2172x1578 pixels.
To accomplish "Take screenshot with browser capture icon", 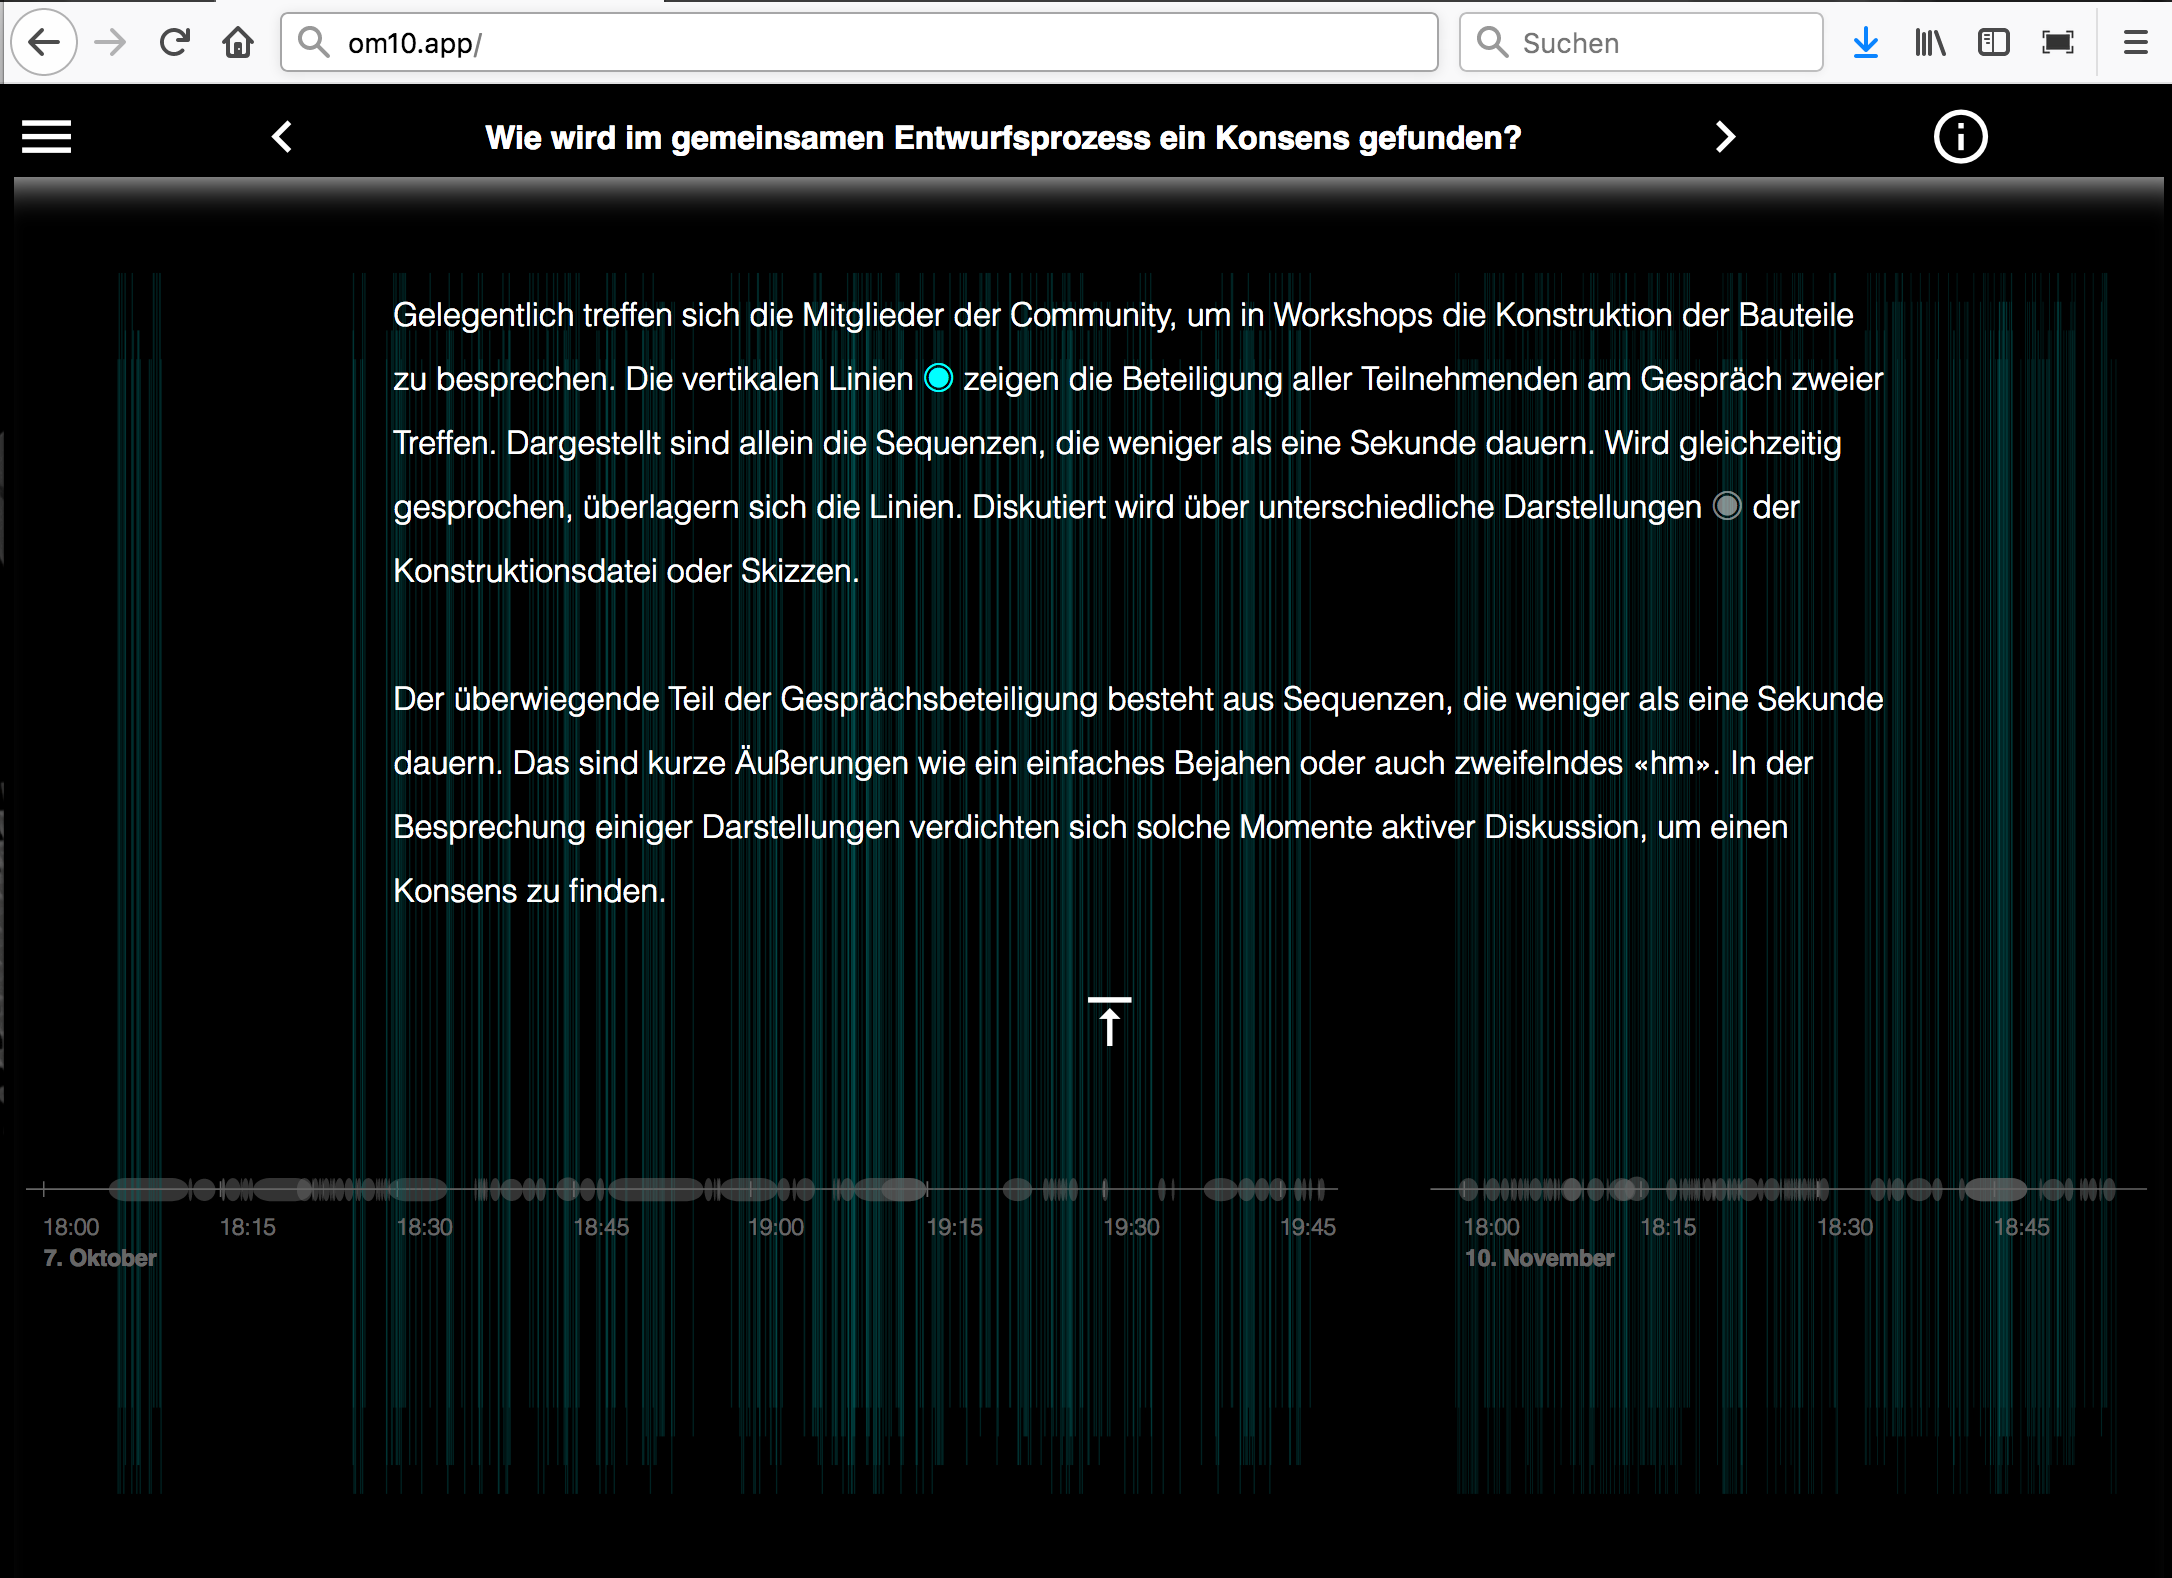I will click(2058, 43).
